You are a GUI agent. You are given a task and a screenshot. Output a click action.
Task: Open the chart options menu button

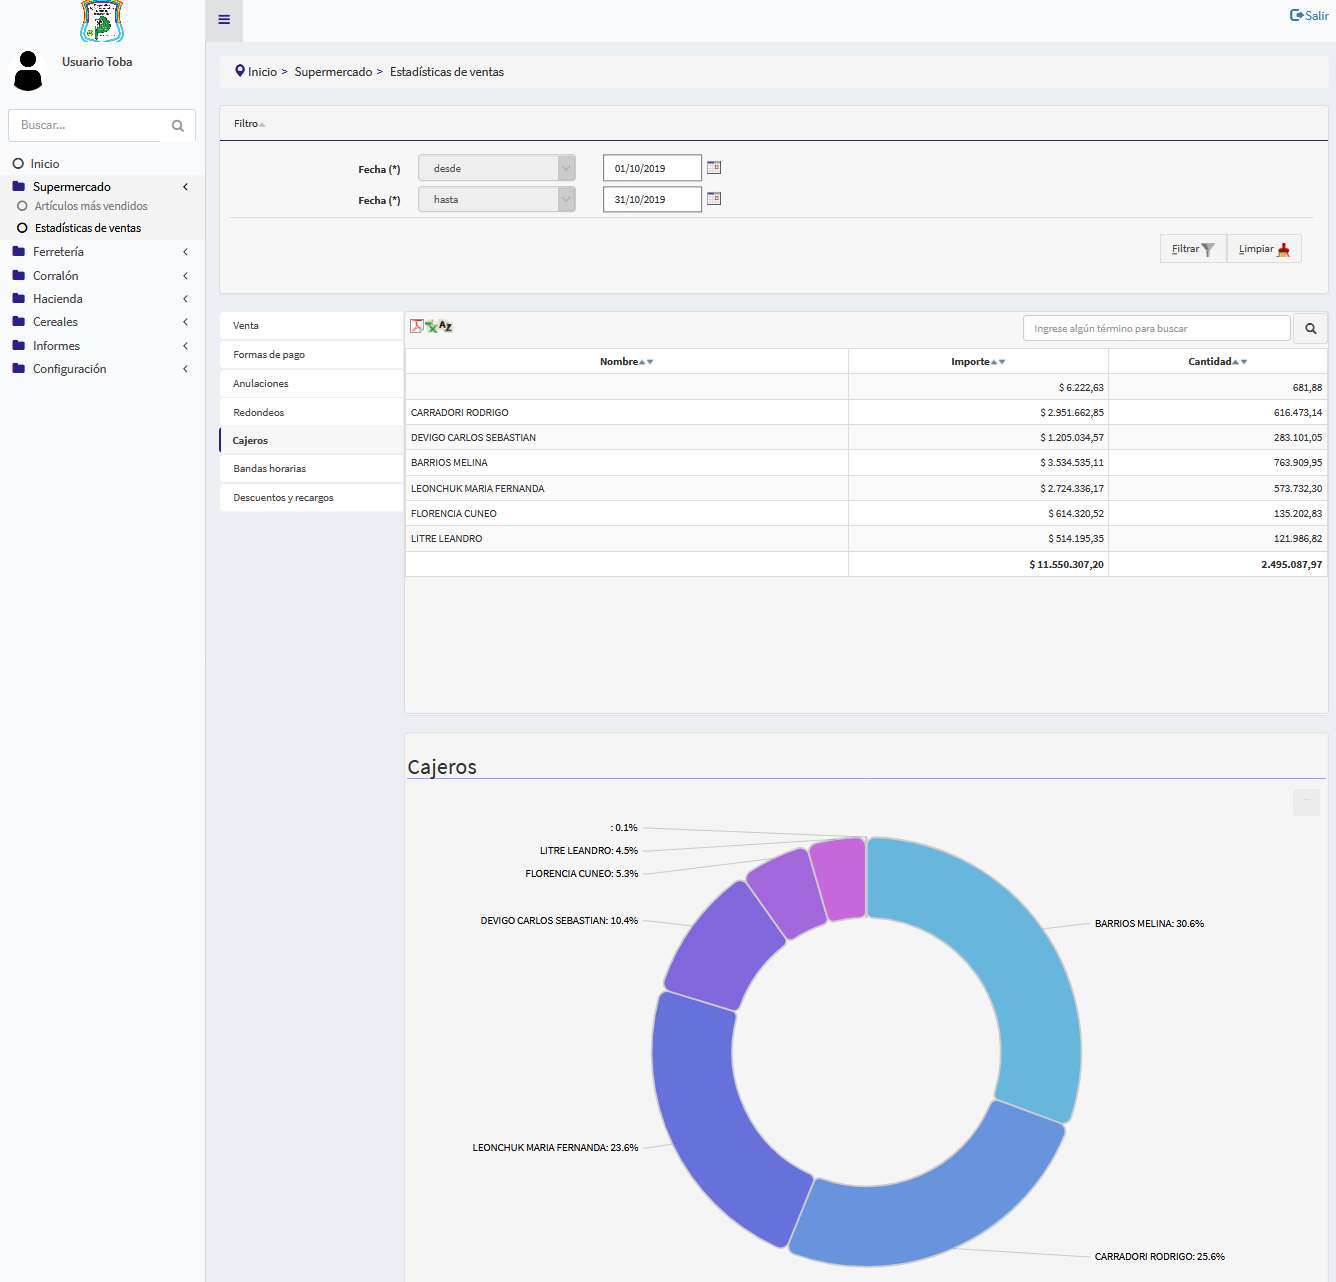click(x=1306, y=802)
